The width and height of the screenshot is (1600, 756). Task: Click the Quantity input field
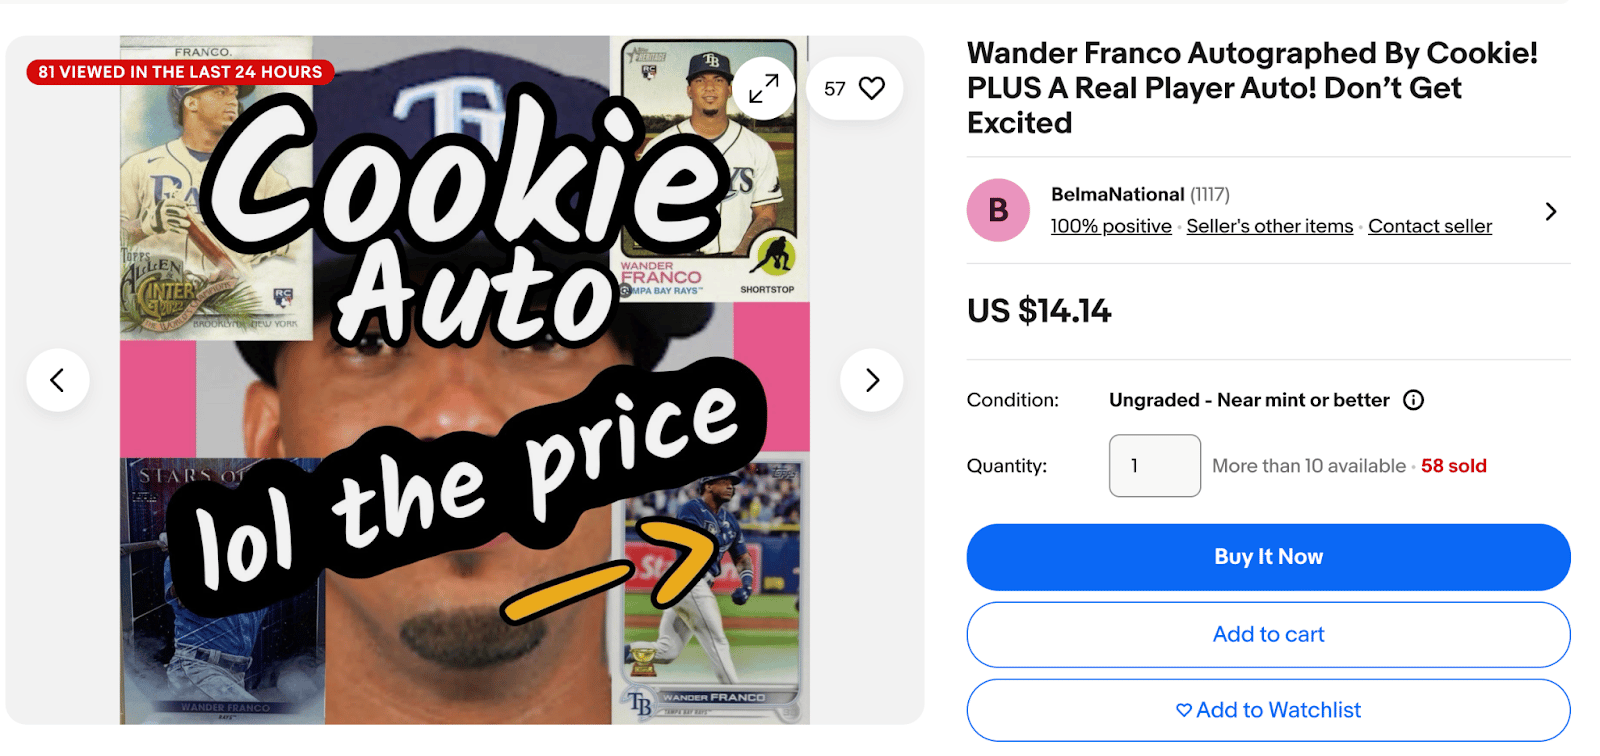point(1155,465)
